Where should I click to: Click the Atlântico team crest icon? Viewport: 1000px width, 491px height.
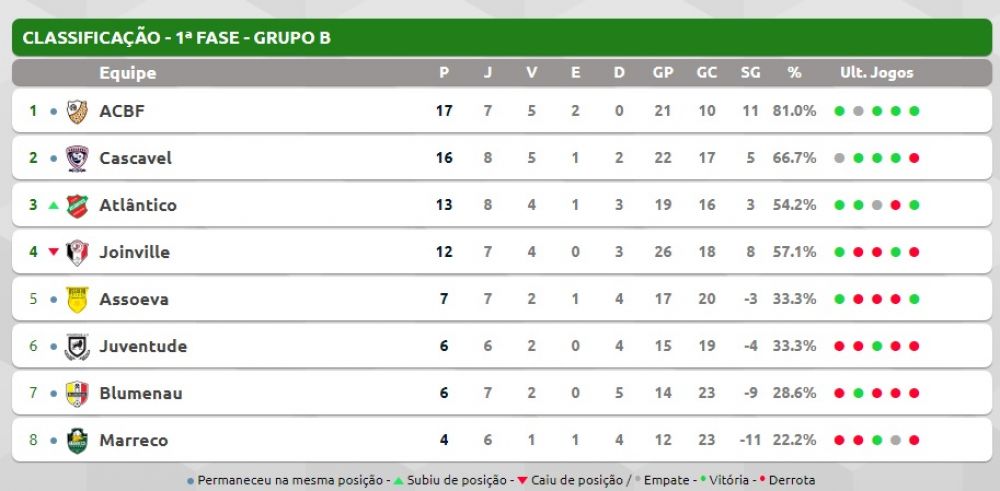tap(77, 205)
